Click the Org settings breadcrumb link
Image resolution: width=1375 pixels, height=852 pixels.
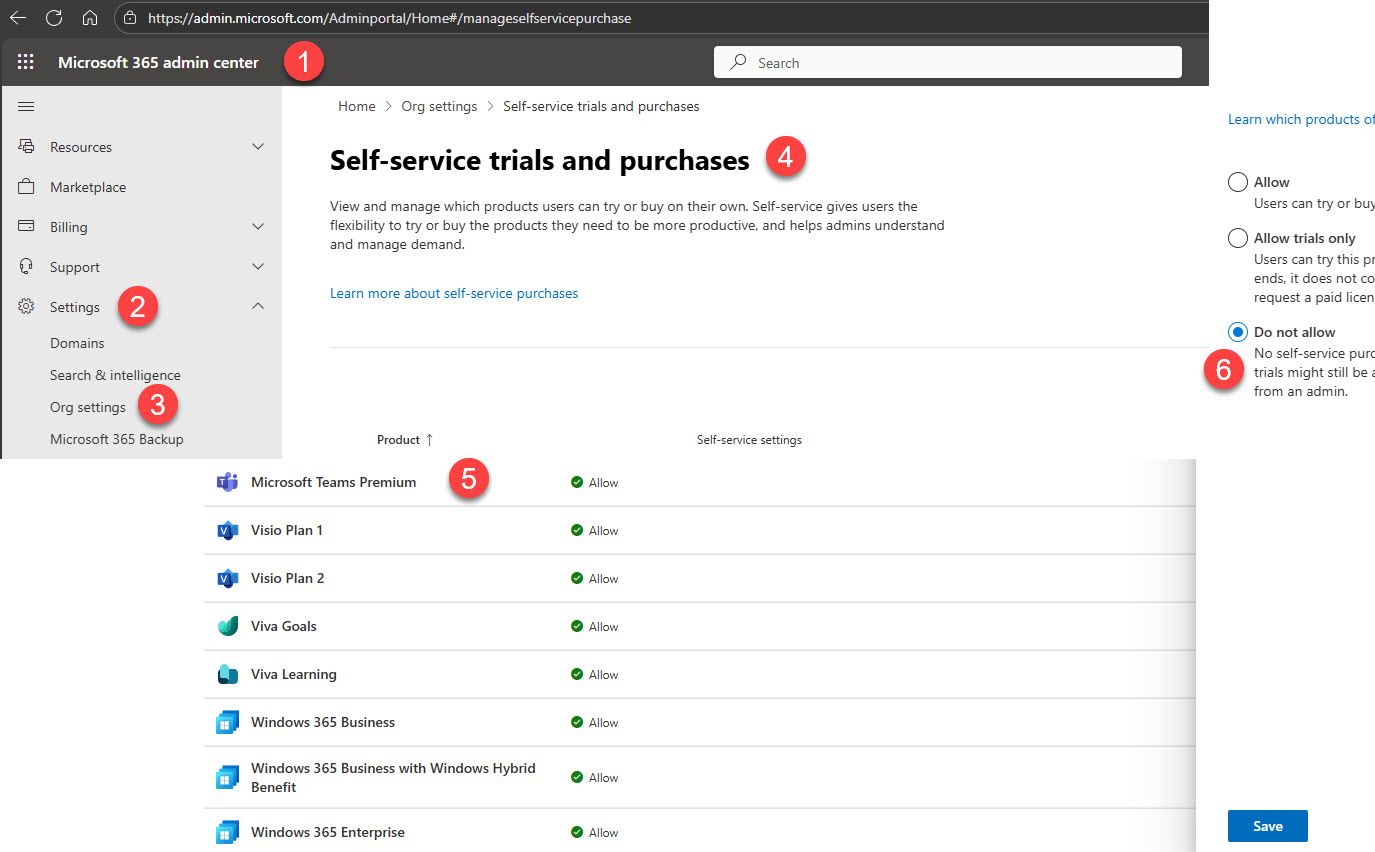pos(439,106)
